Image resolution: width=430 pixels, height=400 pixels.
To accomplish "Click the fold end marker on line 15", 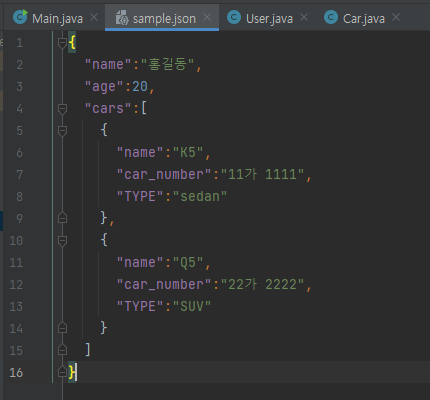I will point(62,350).
